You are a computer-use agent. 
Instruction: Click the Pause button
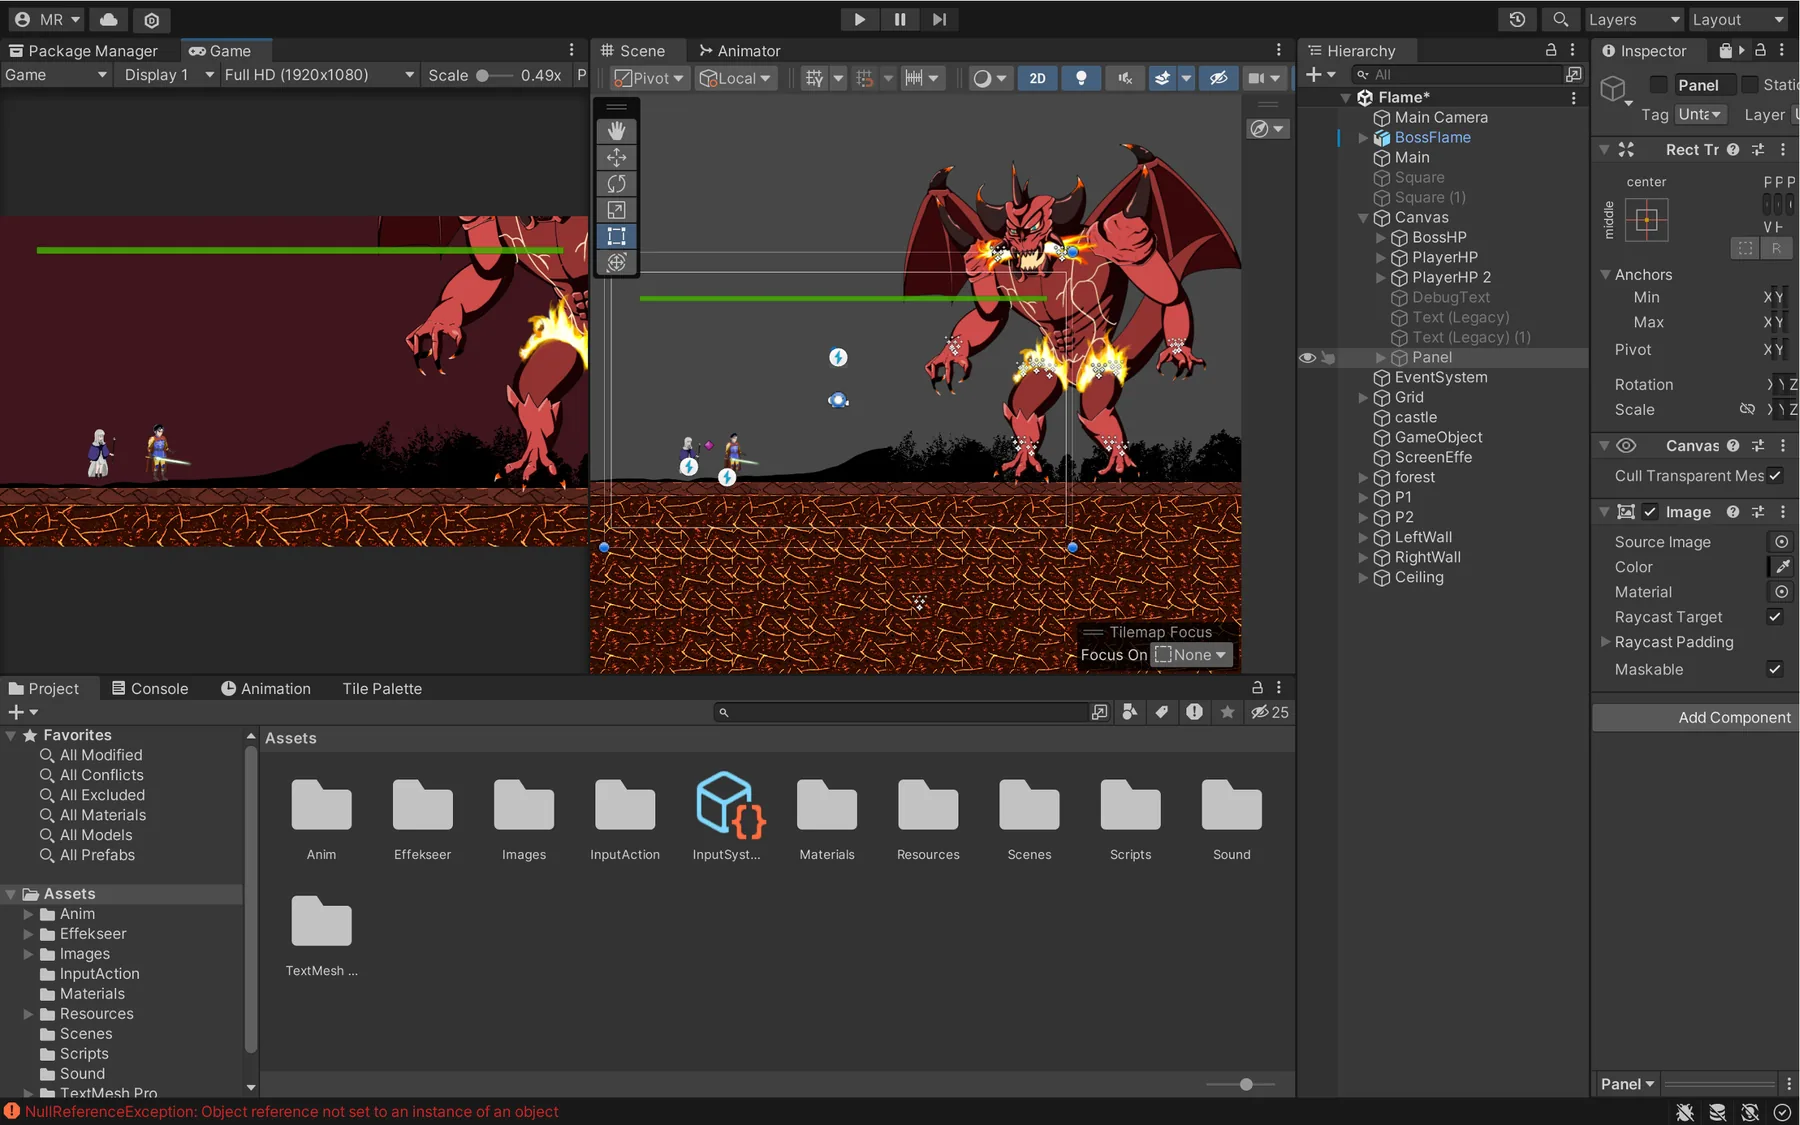900,19
